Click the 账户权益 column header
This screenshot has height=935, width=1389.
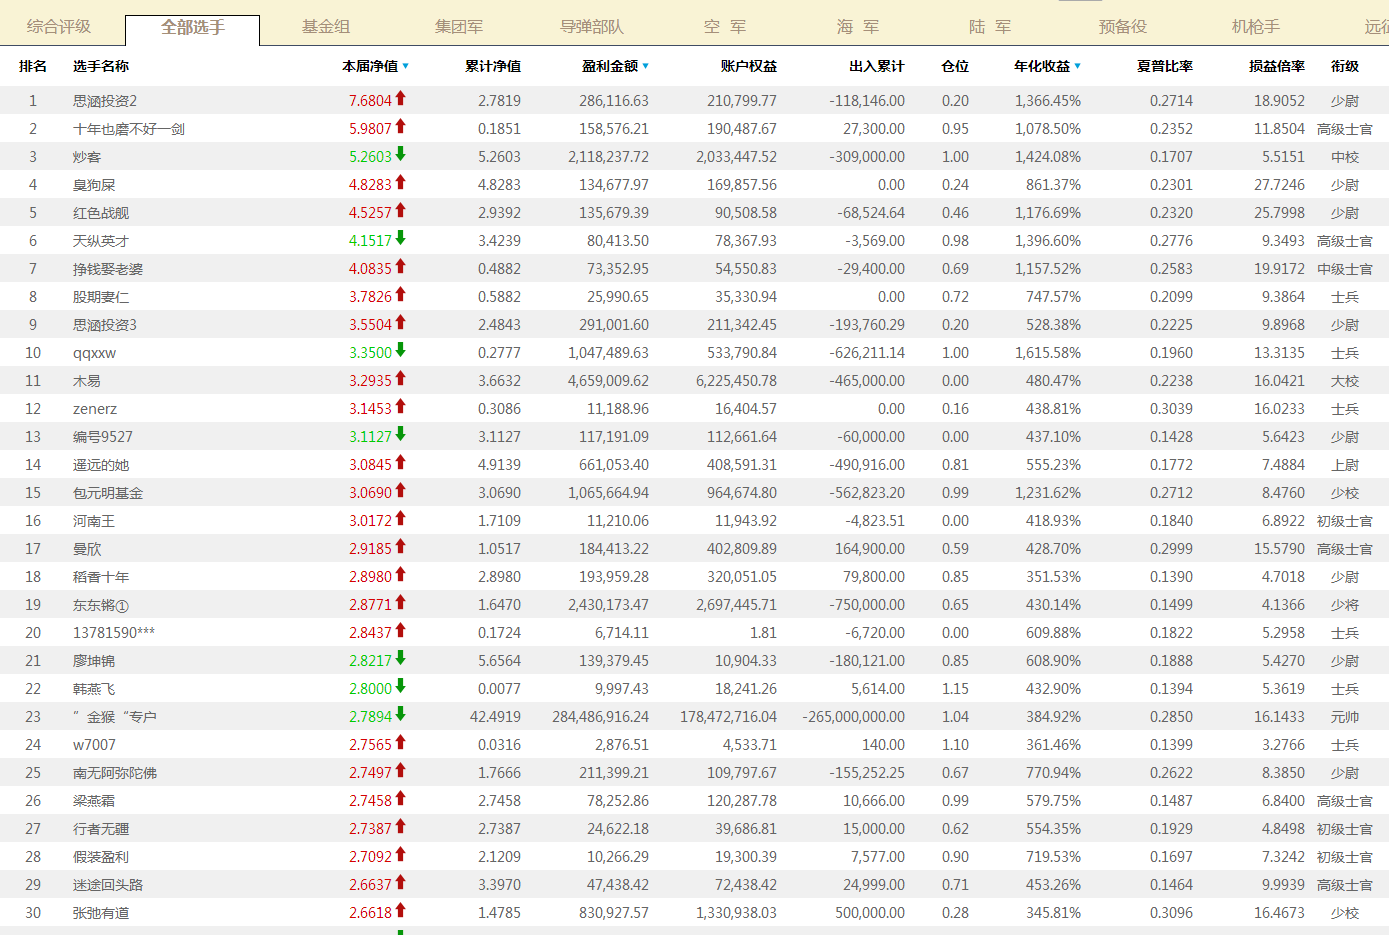(749, 66)
